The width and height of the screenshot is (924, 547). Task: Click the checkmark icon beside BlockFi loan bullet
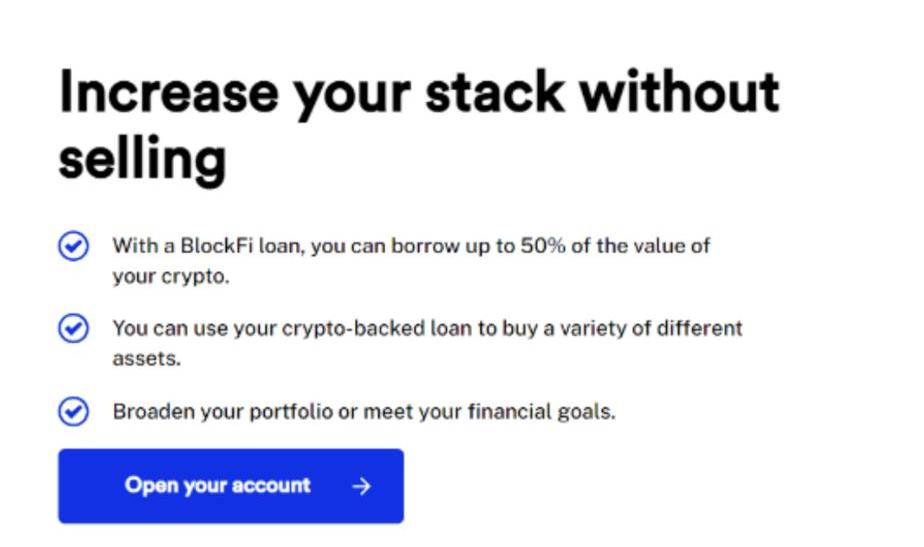(x=74, y=245)
